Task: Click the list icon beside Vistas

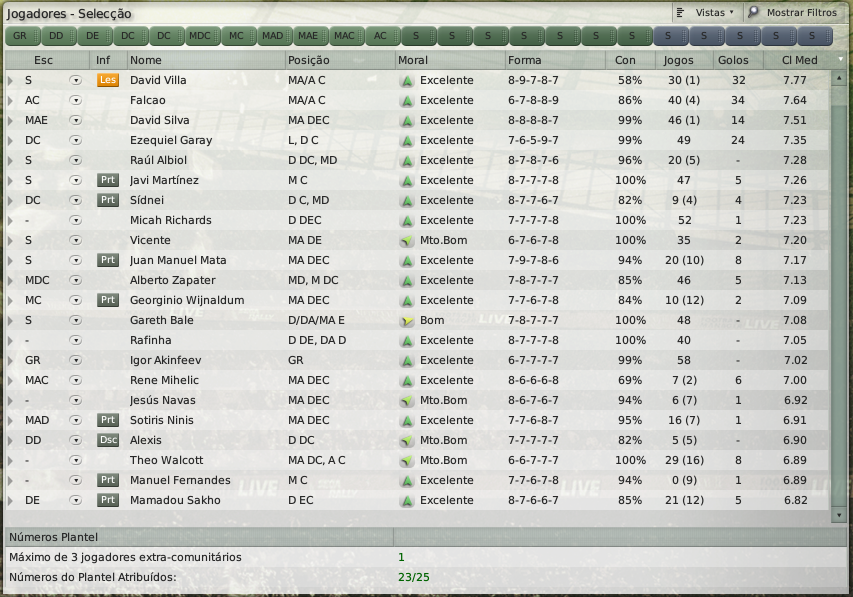Action: point(680,12)
